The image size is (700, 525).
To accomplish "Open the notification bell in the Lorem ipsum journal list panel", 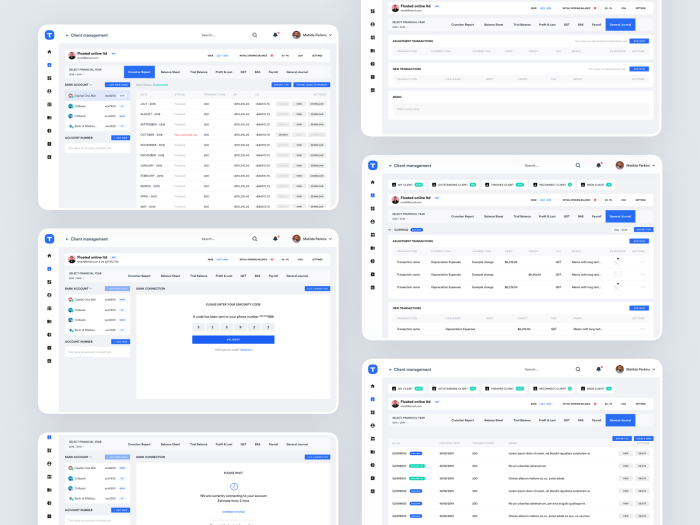I will (x=599, y=369).
